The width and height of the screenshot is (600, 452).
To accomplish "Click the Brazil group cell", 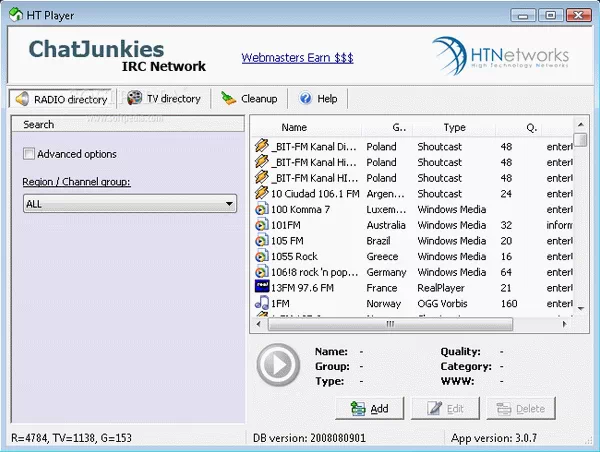I will (378, 240).
